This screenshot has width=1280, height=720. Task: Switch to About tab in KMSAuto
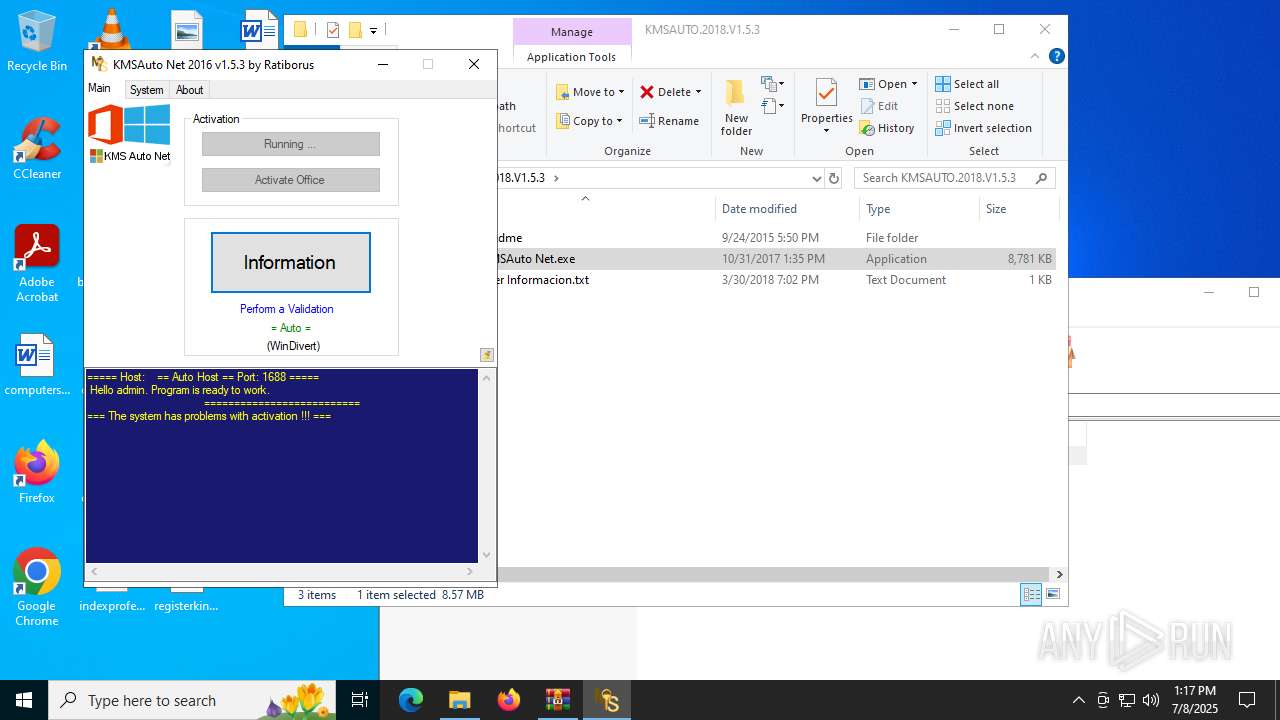[190, 90]
